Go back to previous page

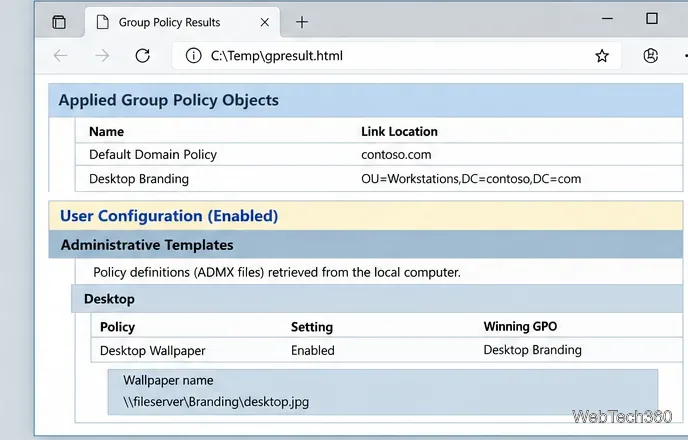coord(61,56)
